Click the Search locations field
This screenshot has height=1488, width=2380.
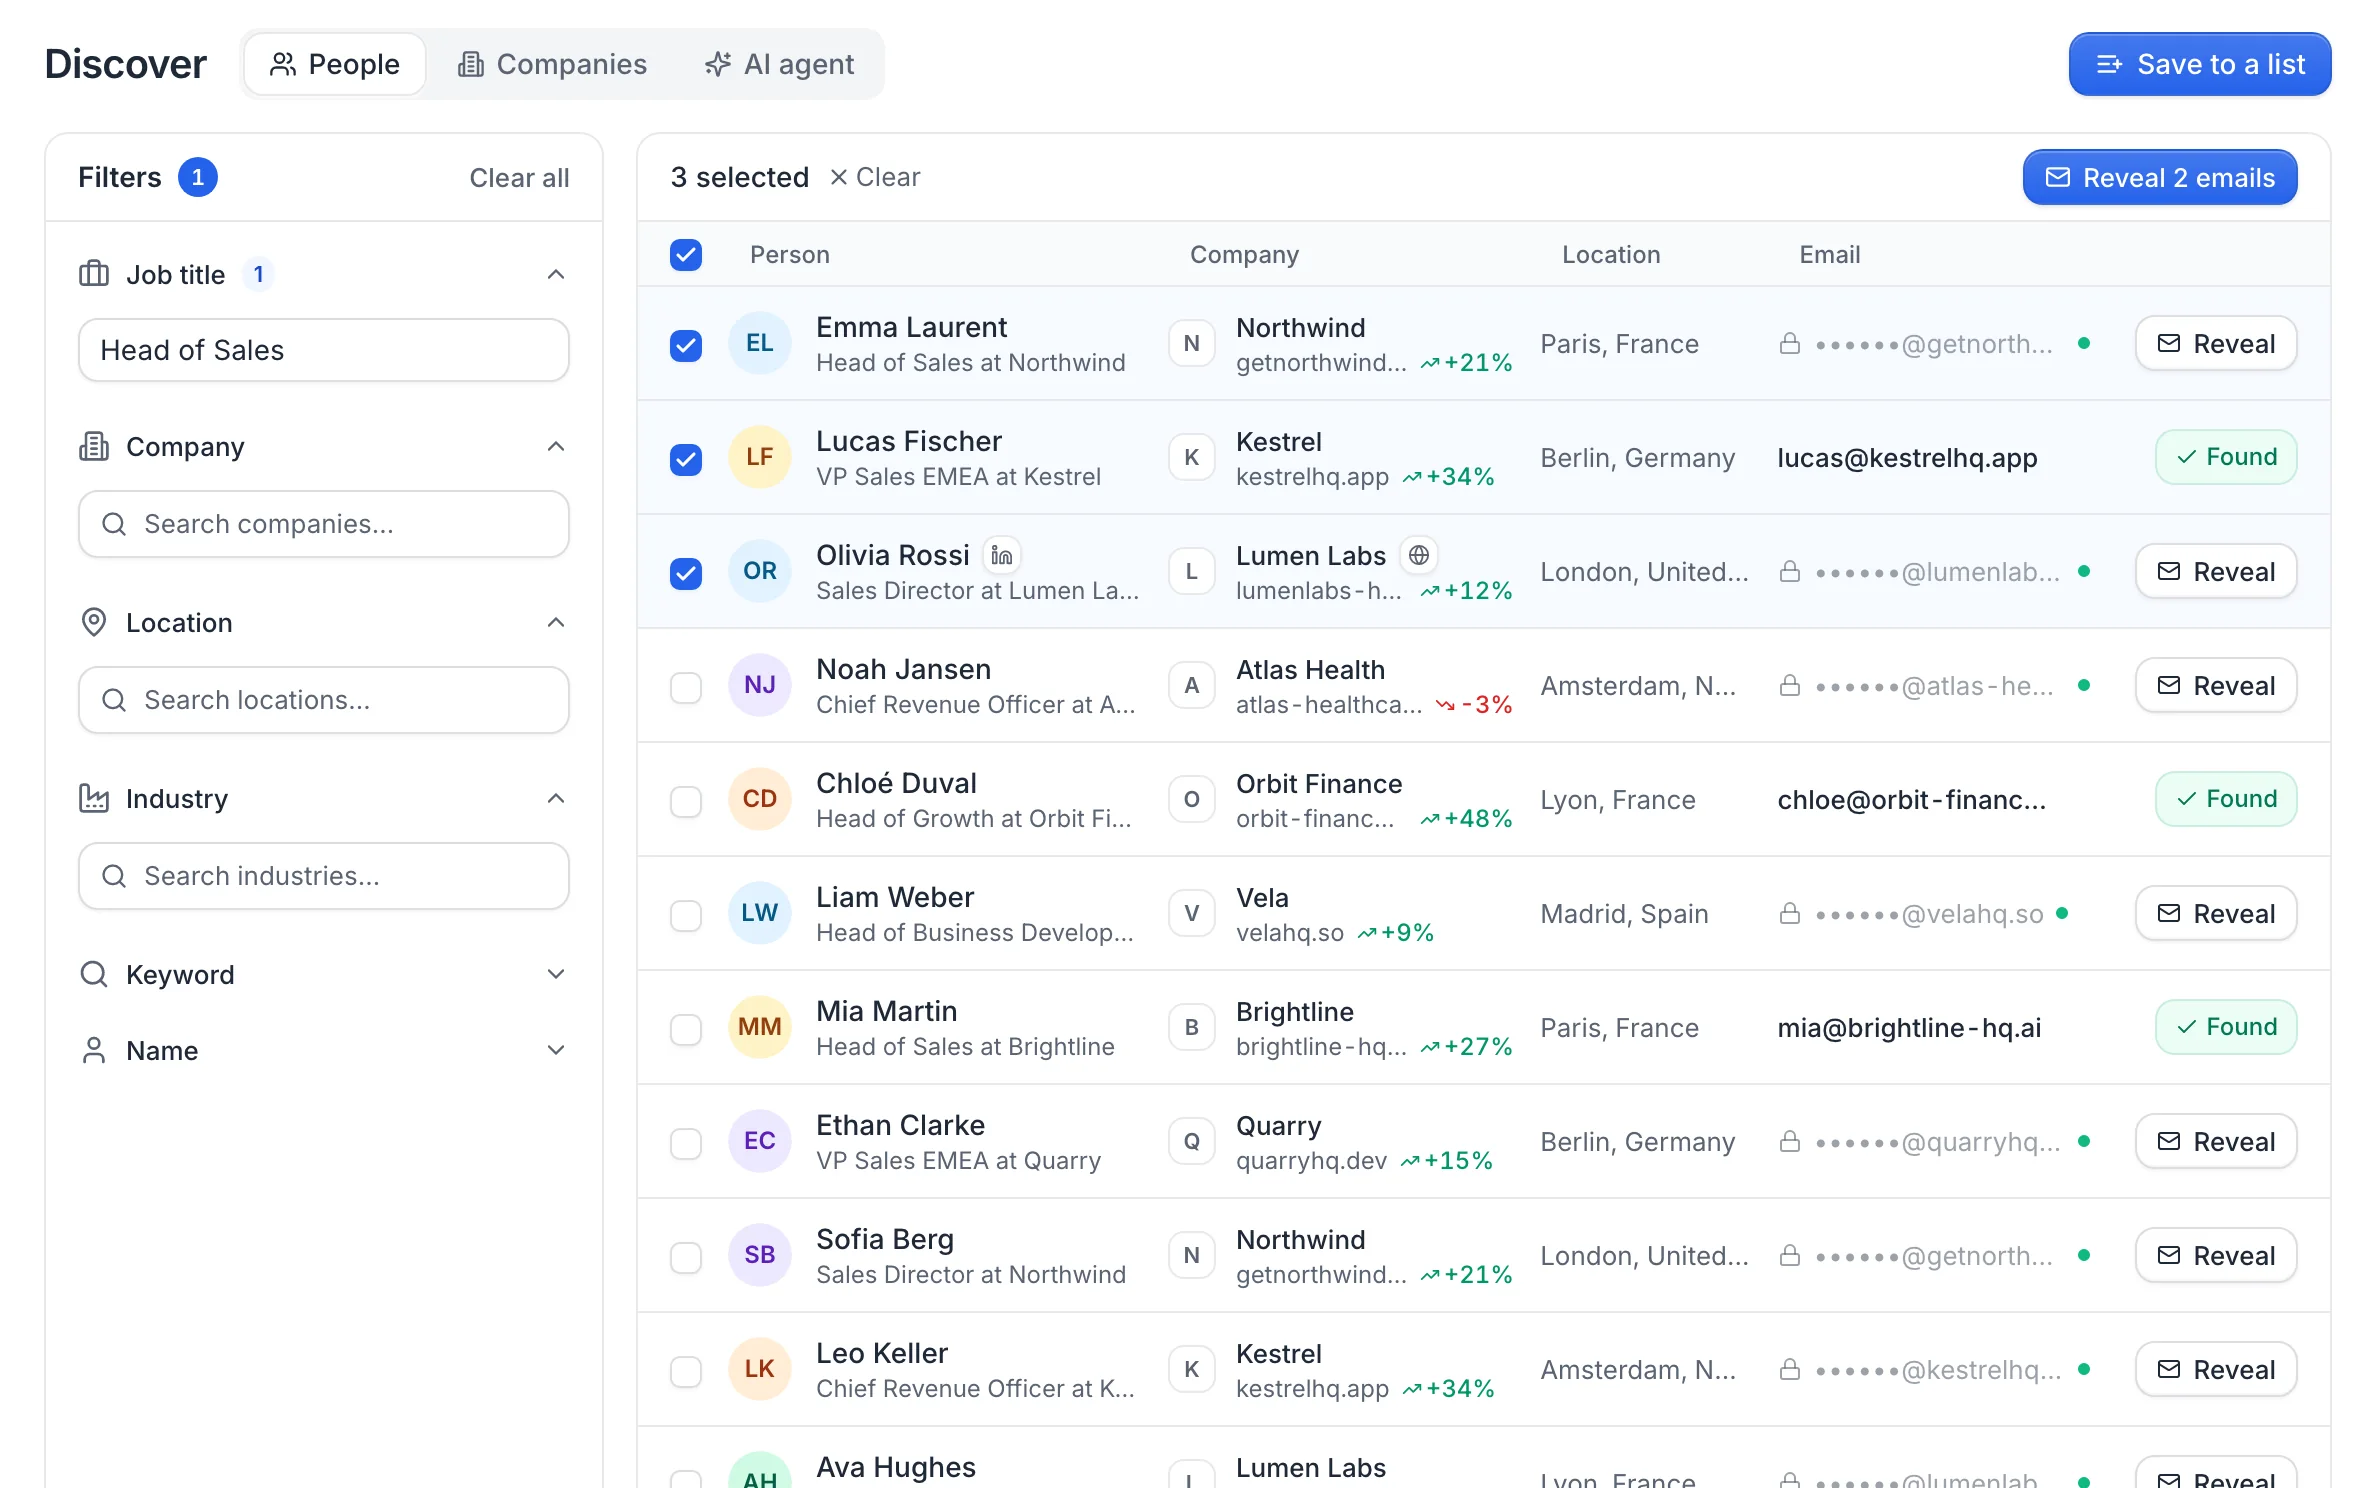(324, 700)
